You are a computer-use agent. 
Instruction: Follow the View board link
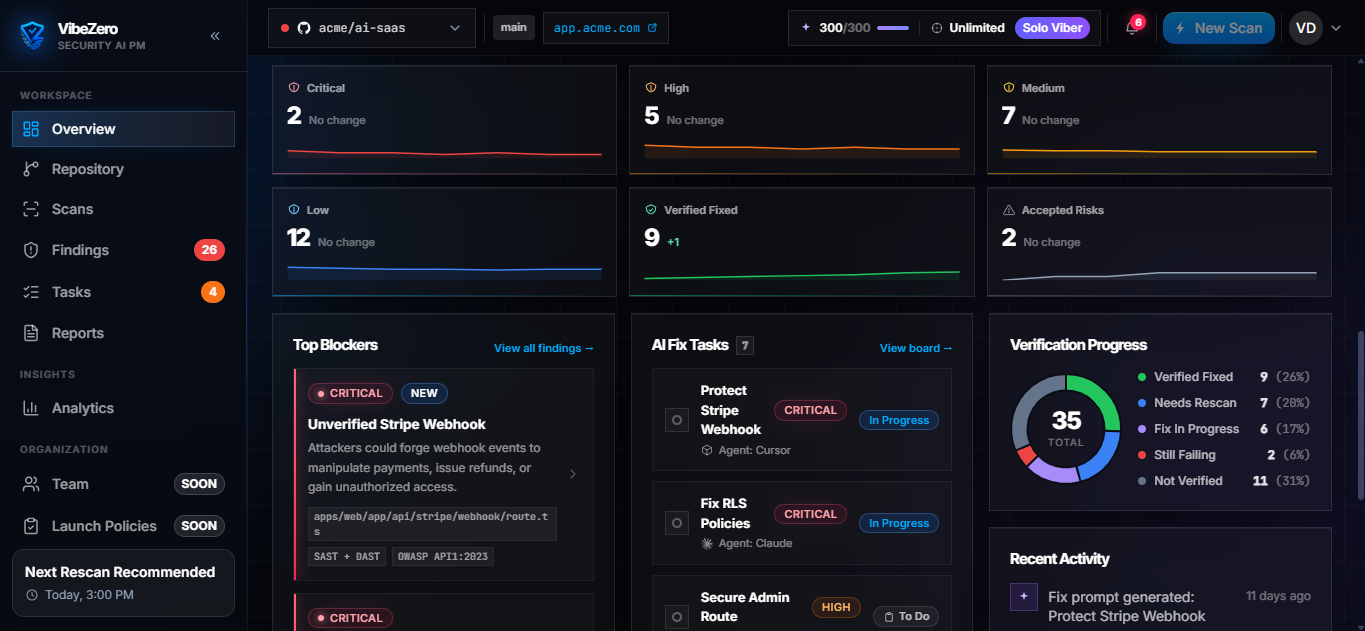tap(916, 348)
